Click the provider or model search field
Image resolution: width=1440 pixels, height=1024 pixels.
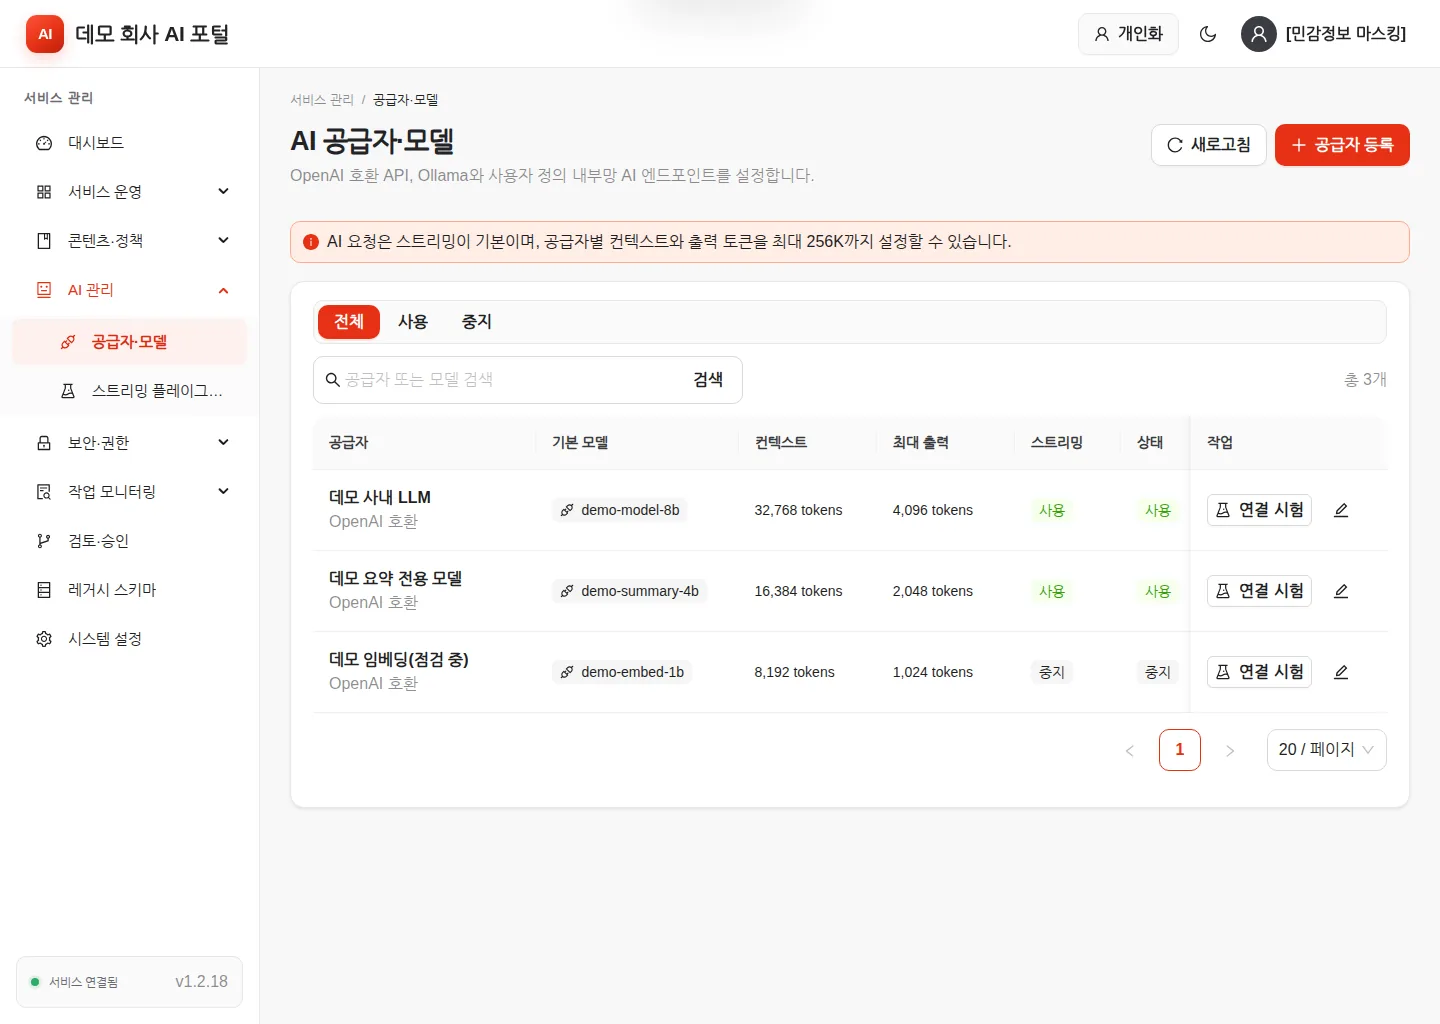point(510,380)
